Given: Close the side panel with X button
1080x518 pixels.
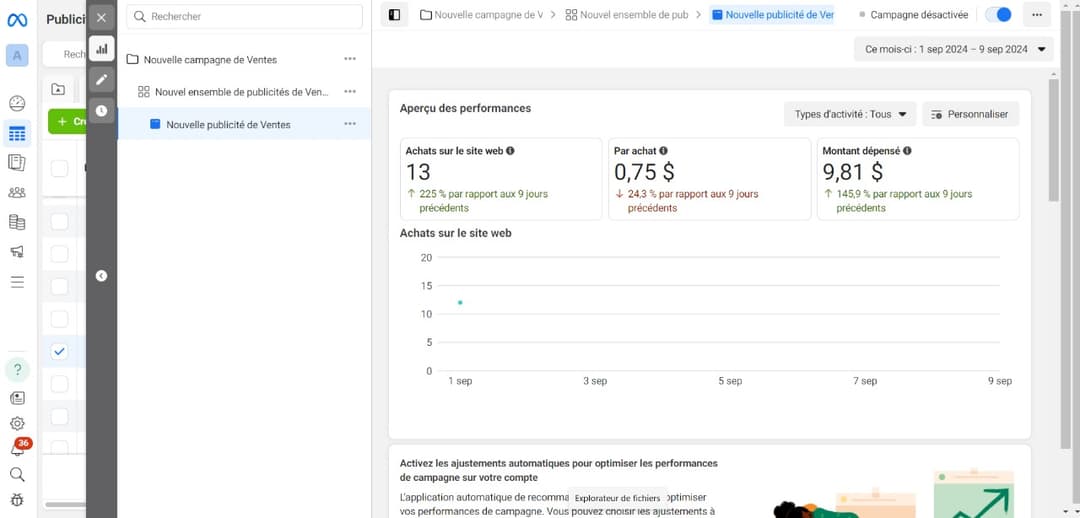Looking at the screenshot, I should tap(101, 17).
